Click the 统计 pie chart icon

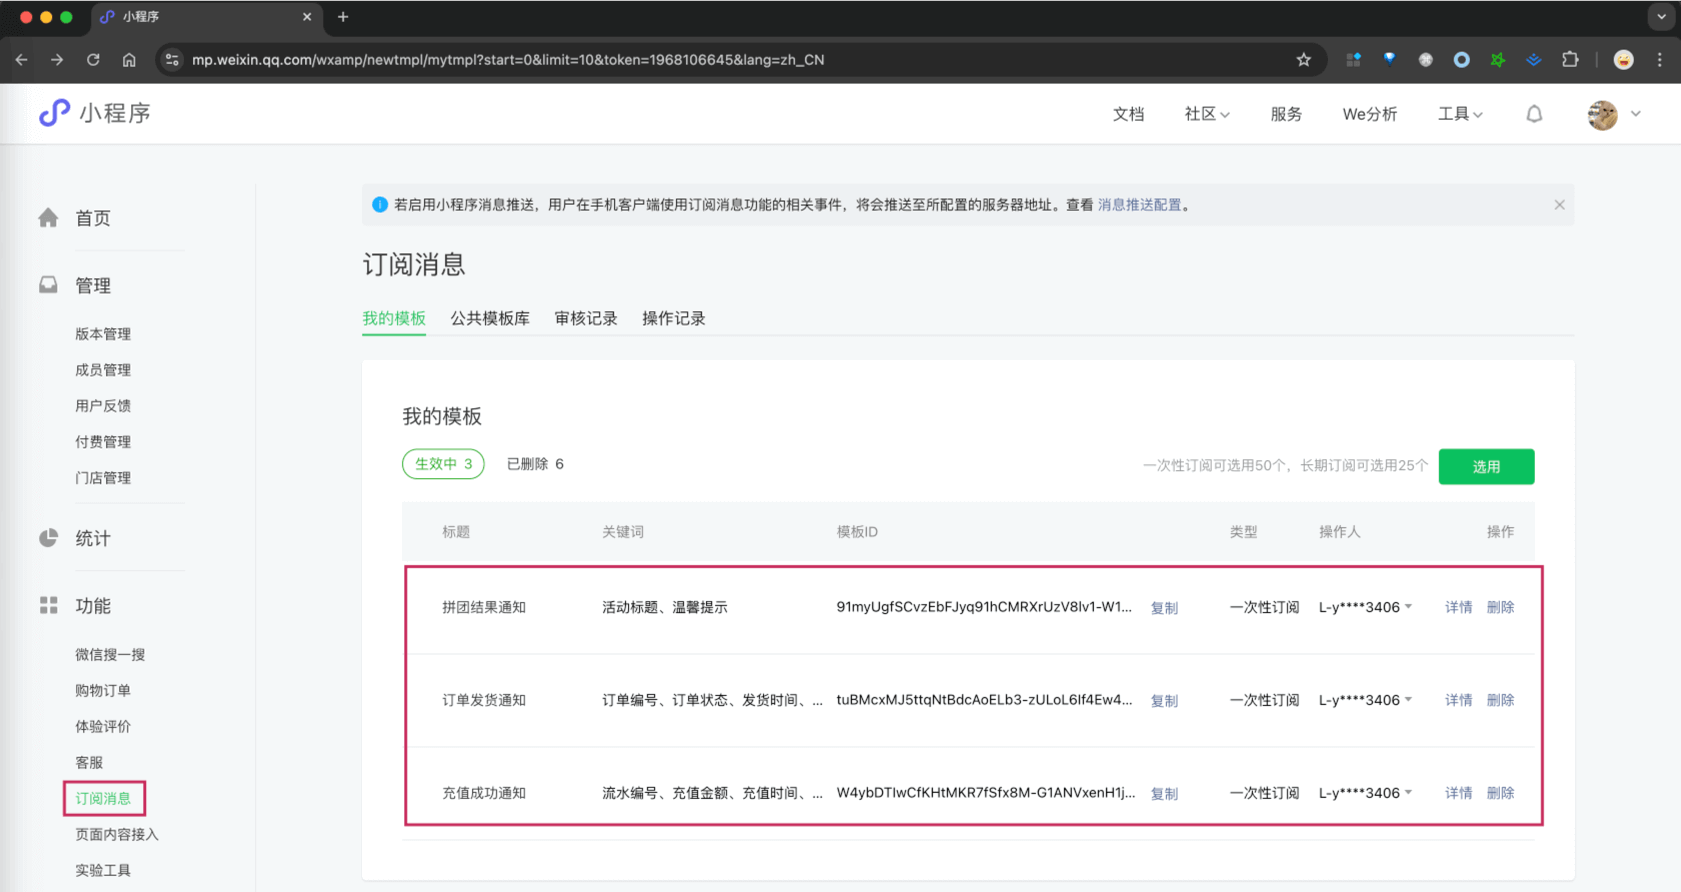tap(48, 538)
